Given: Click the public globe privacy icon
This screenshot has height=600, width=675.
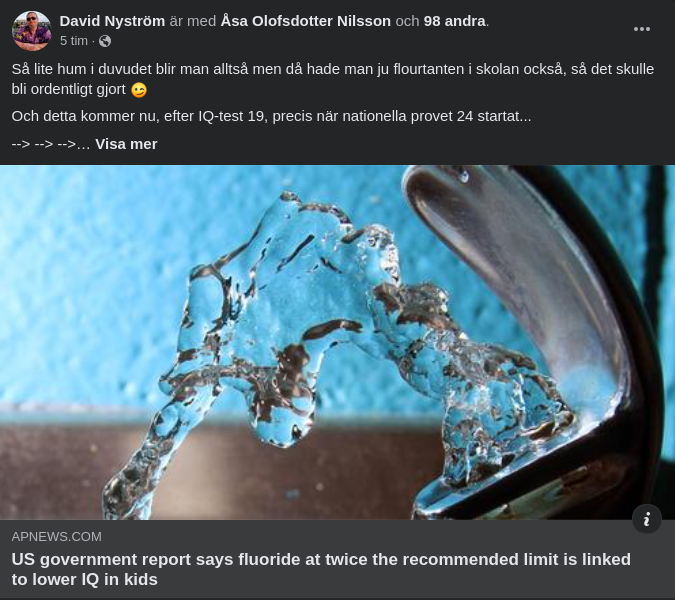Looking at the screenshot, I should (x=105, y=41).
